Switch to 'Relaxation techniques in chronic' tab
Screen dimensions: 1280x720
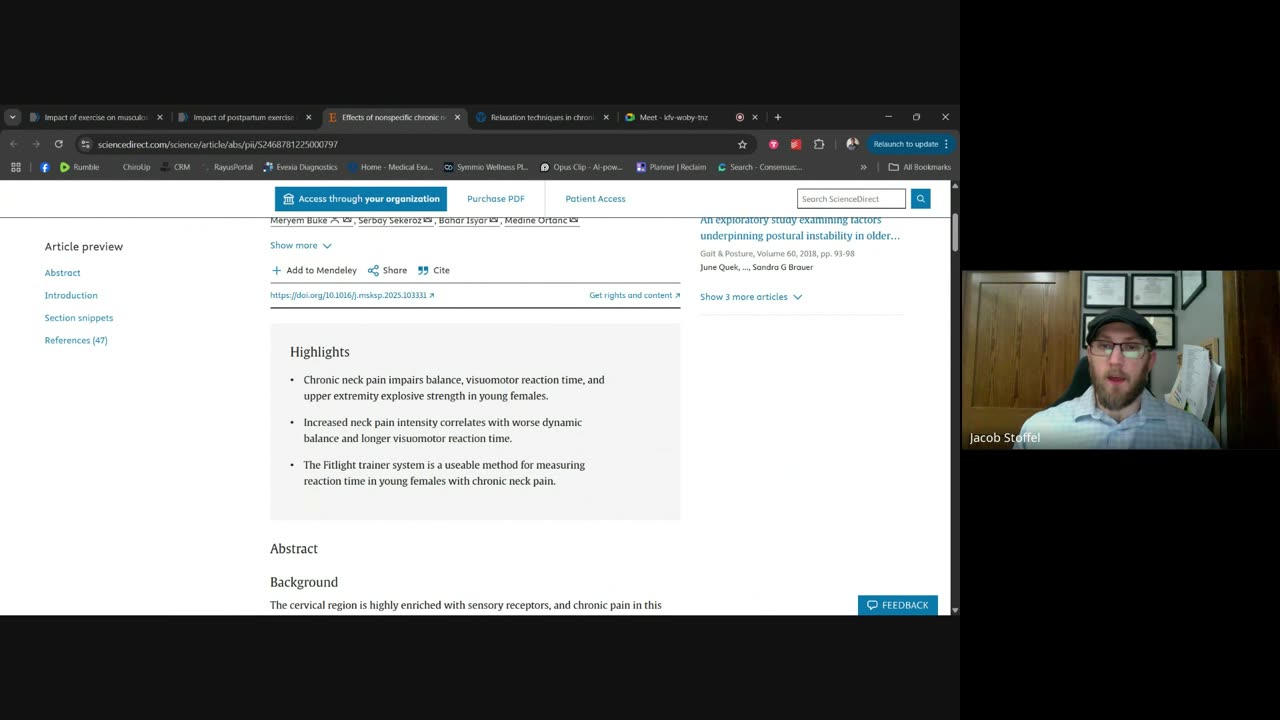[542, 117]
